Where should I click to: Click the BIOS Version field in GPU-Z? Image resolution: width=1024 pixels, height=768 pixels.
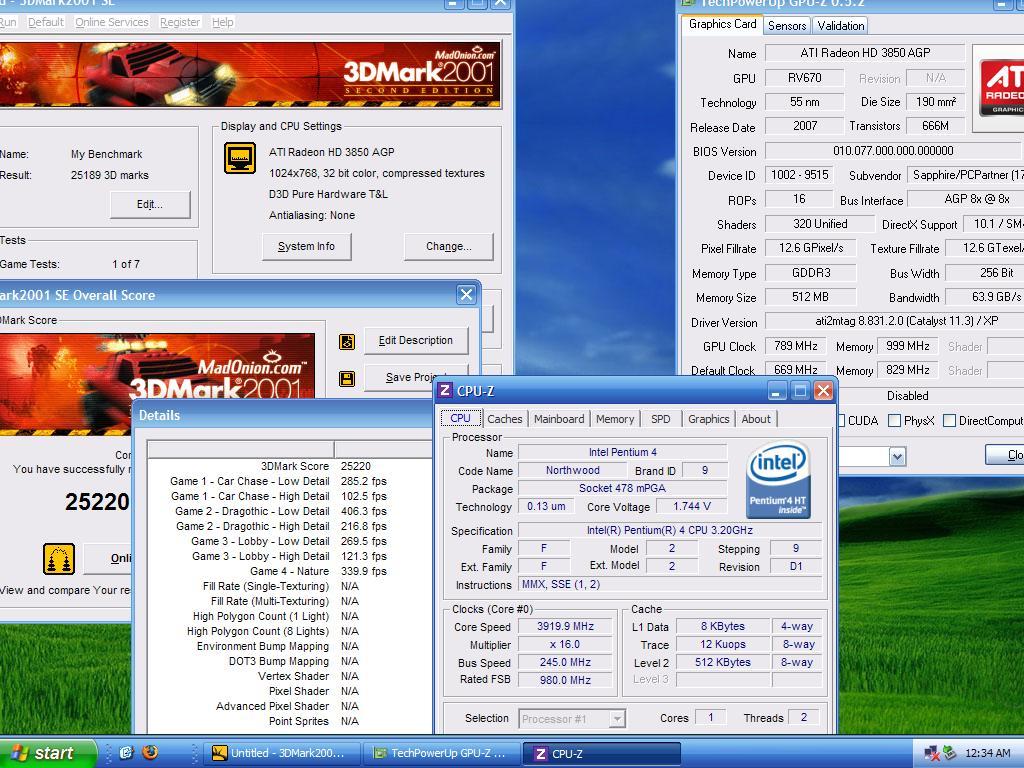point(893,151)
